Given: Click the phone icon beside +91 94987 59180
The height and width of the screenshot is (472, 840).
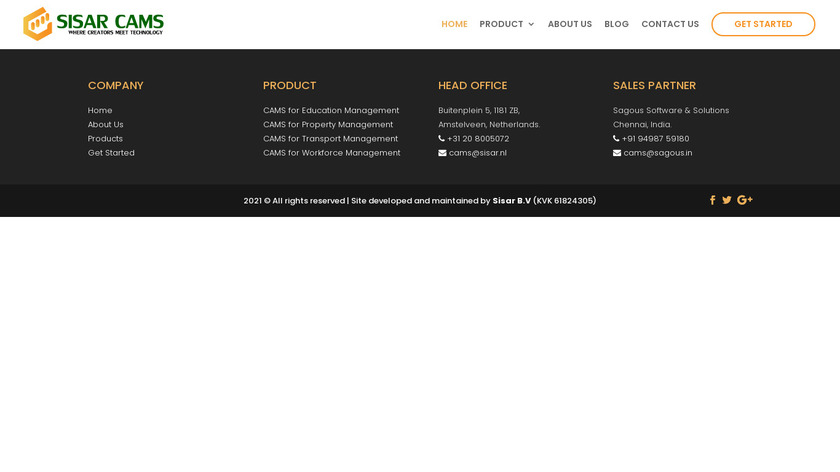Looking at the screenshot, I should (616, 138).
